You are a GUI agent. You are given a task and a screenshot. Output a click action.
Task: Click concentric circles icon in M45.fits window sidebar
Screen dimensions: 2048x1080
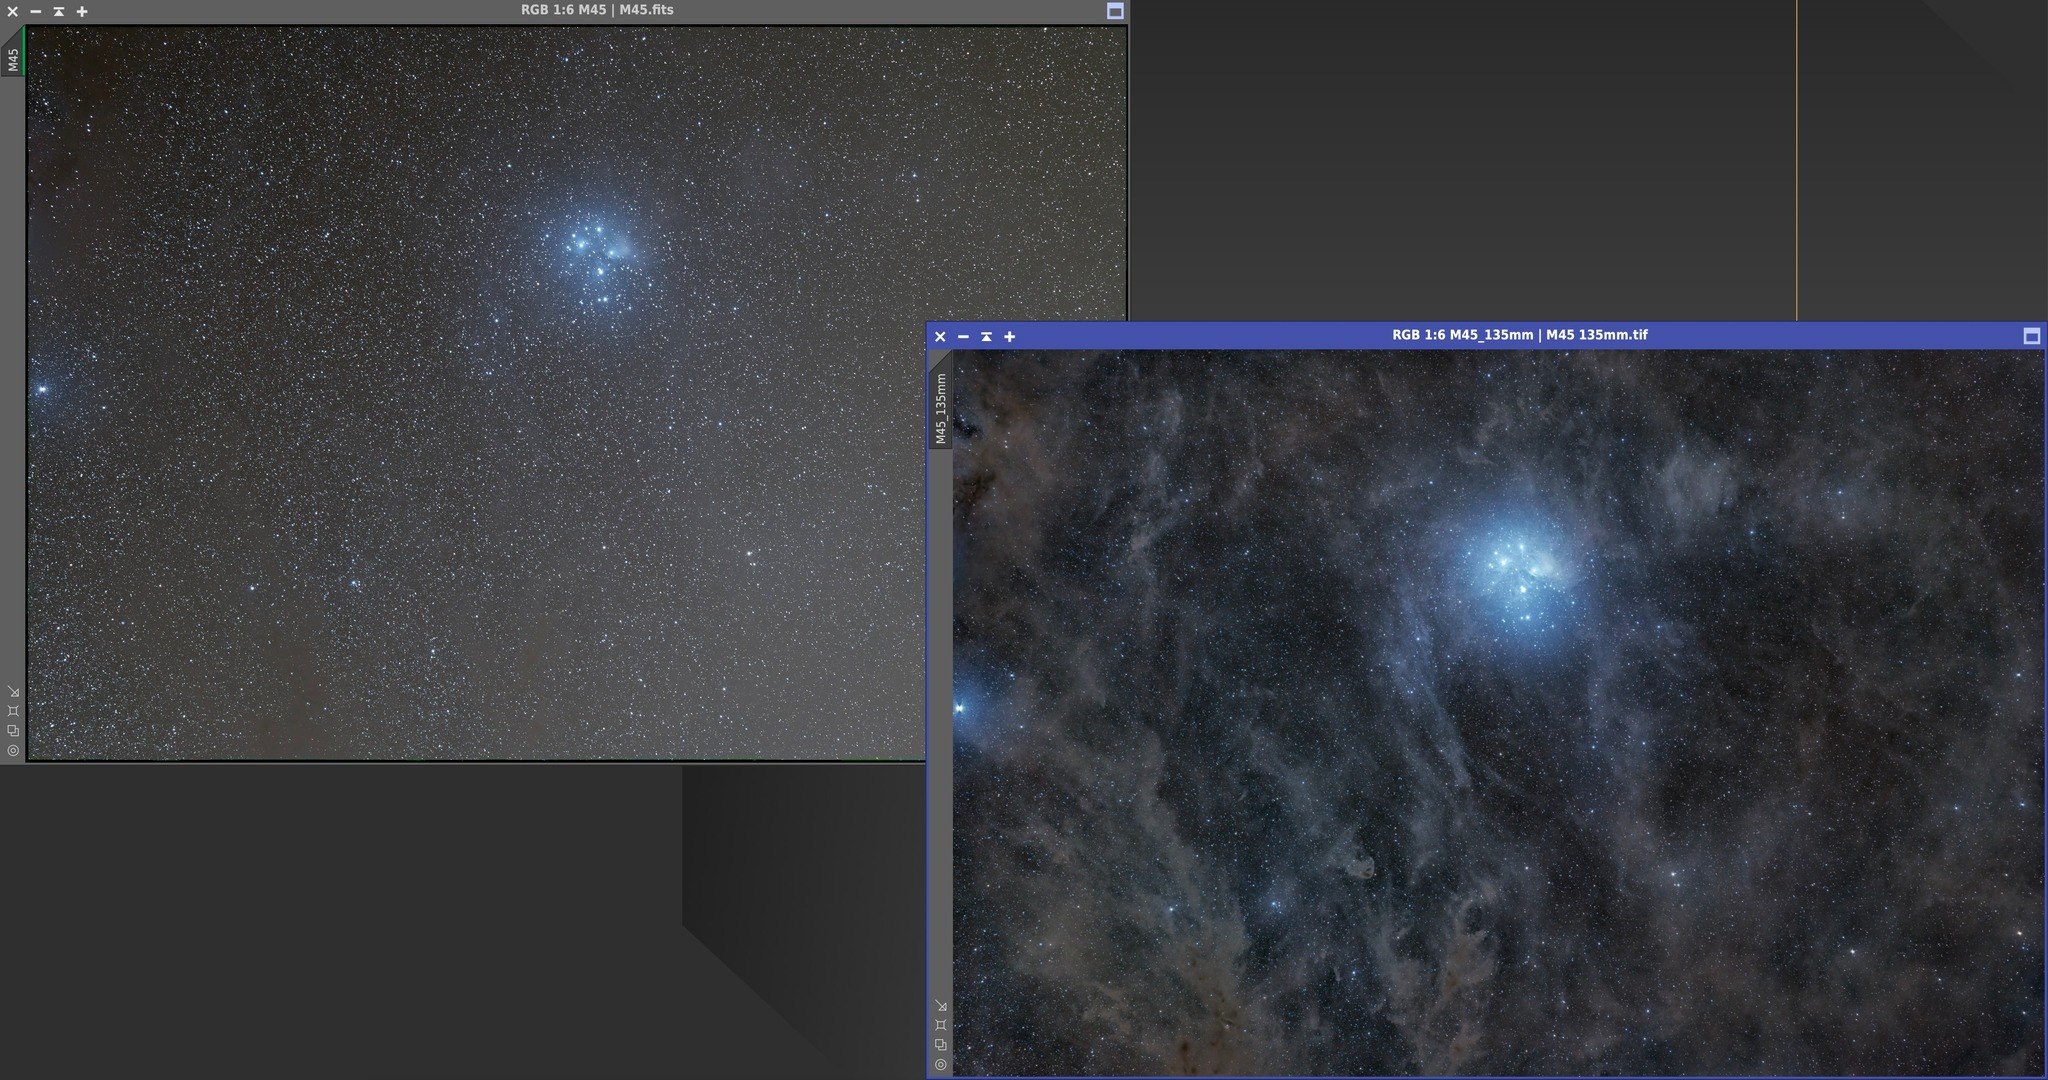(13, 750)
